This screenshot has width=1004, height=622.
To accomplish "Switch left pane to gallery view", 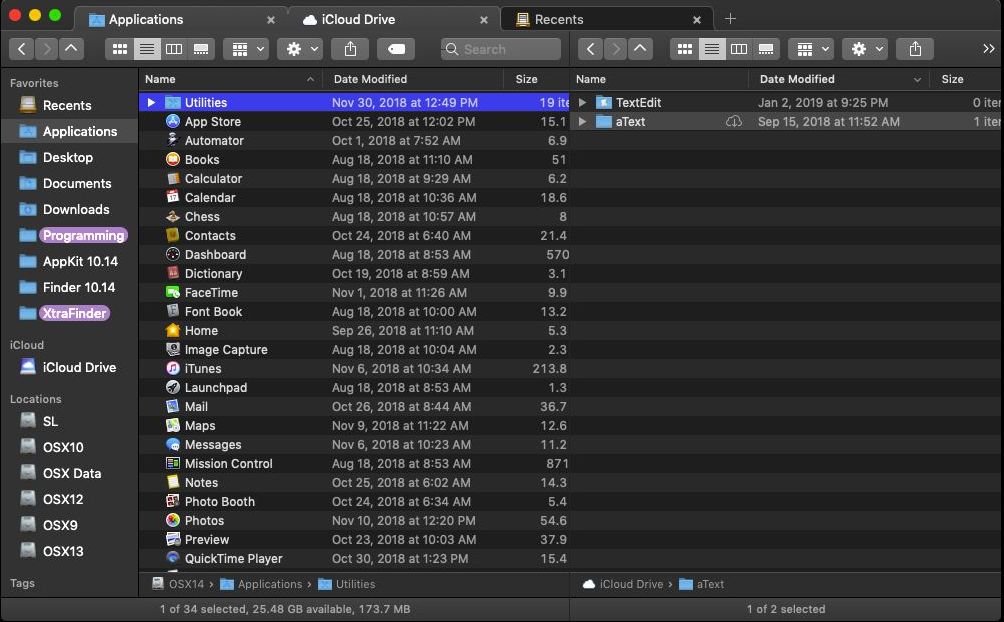I will tap(200, 49).
